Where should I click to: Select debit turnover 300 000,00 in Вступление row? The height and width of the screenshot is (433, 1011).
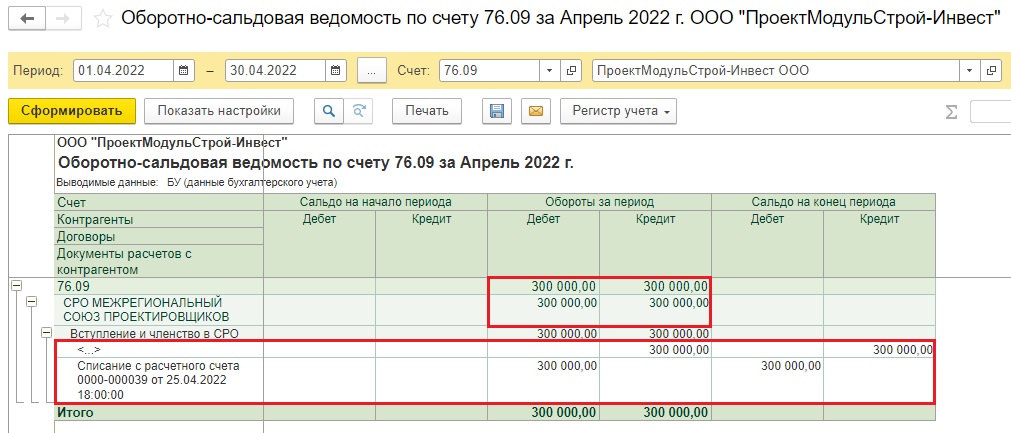544,334
